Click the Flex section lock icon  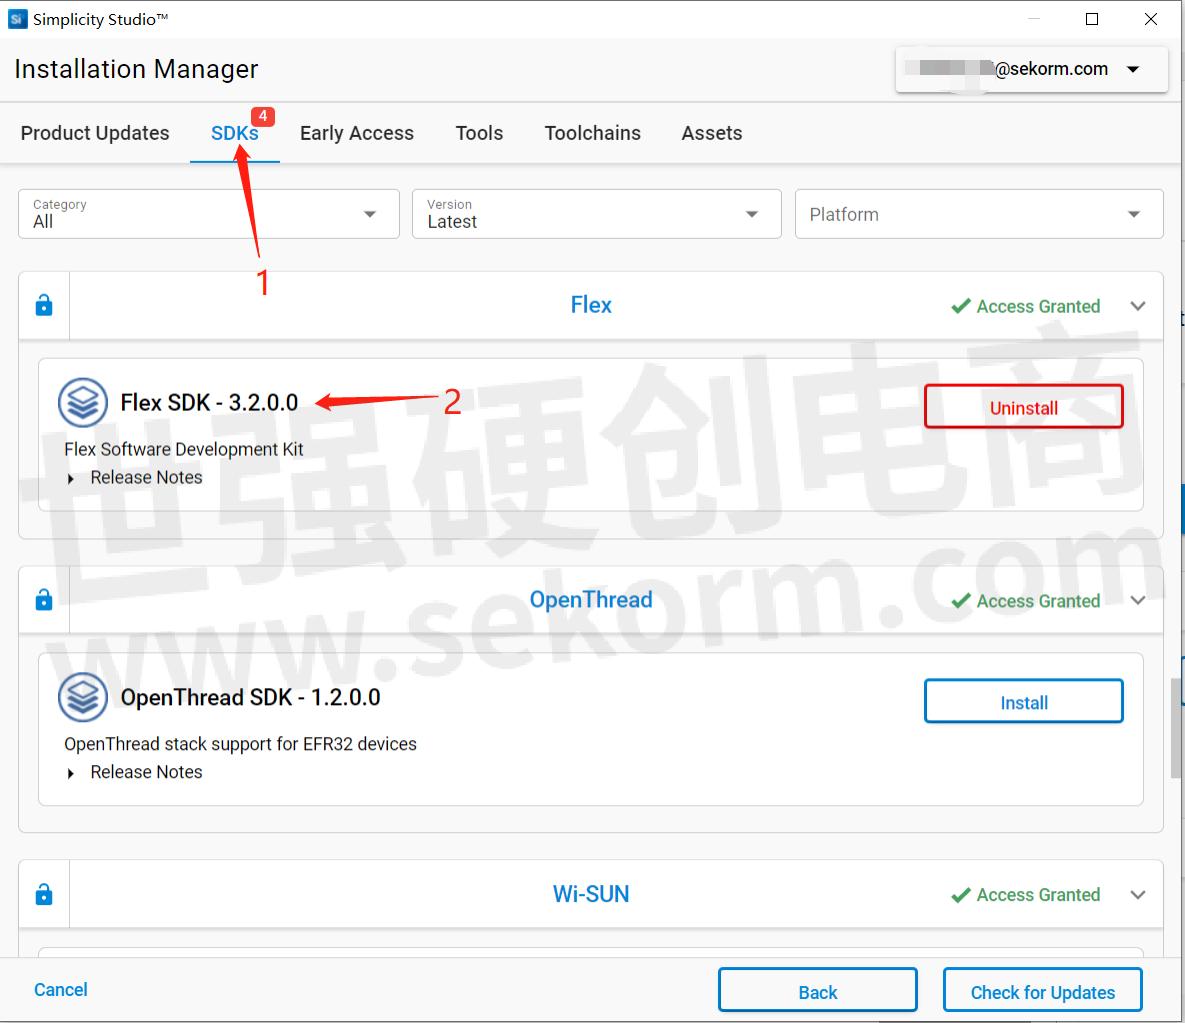(x=44, y=306)
